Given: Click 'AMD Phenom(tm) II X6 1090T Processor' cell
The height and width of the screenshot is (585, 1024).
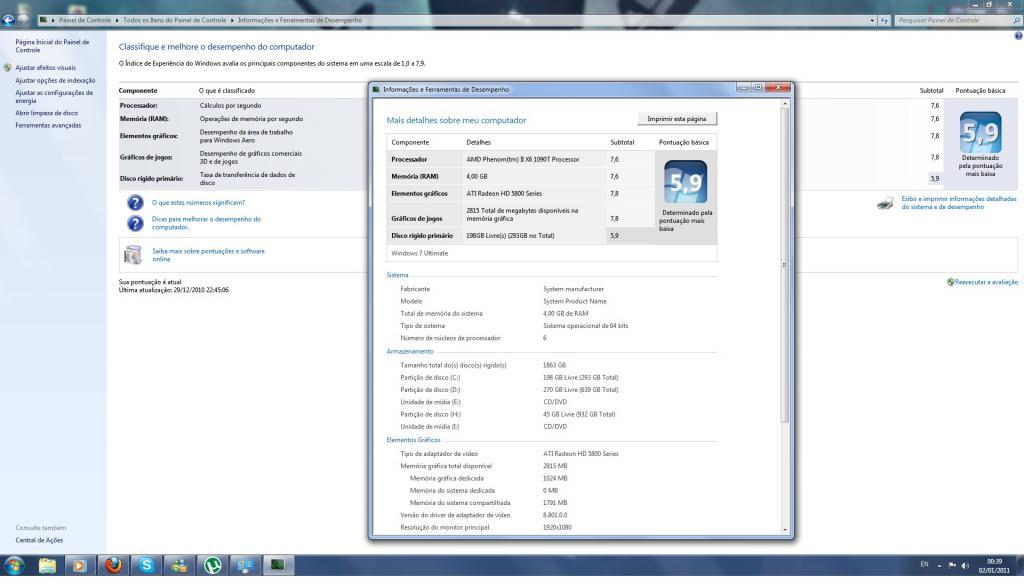Looking at the screenshot, I should click(522, 159).
